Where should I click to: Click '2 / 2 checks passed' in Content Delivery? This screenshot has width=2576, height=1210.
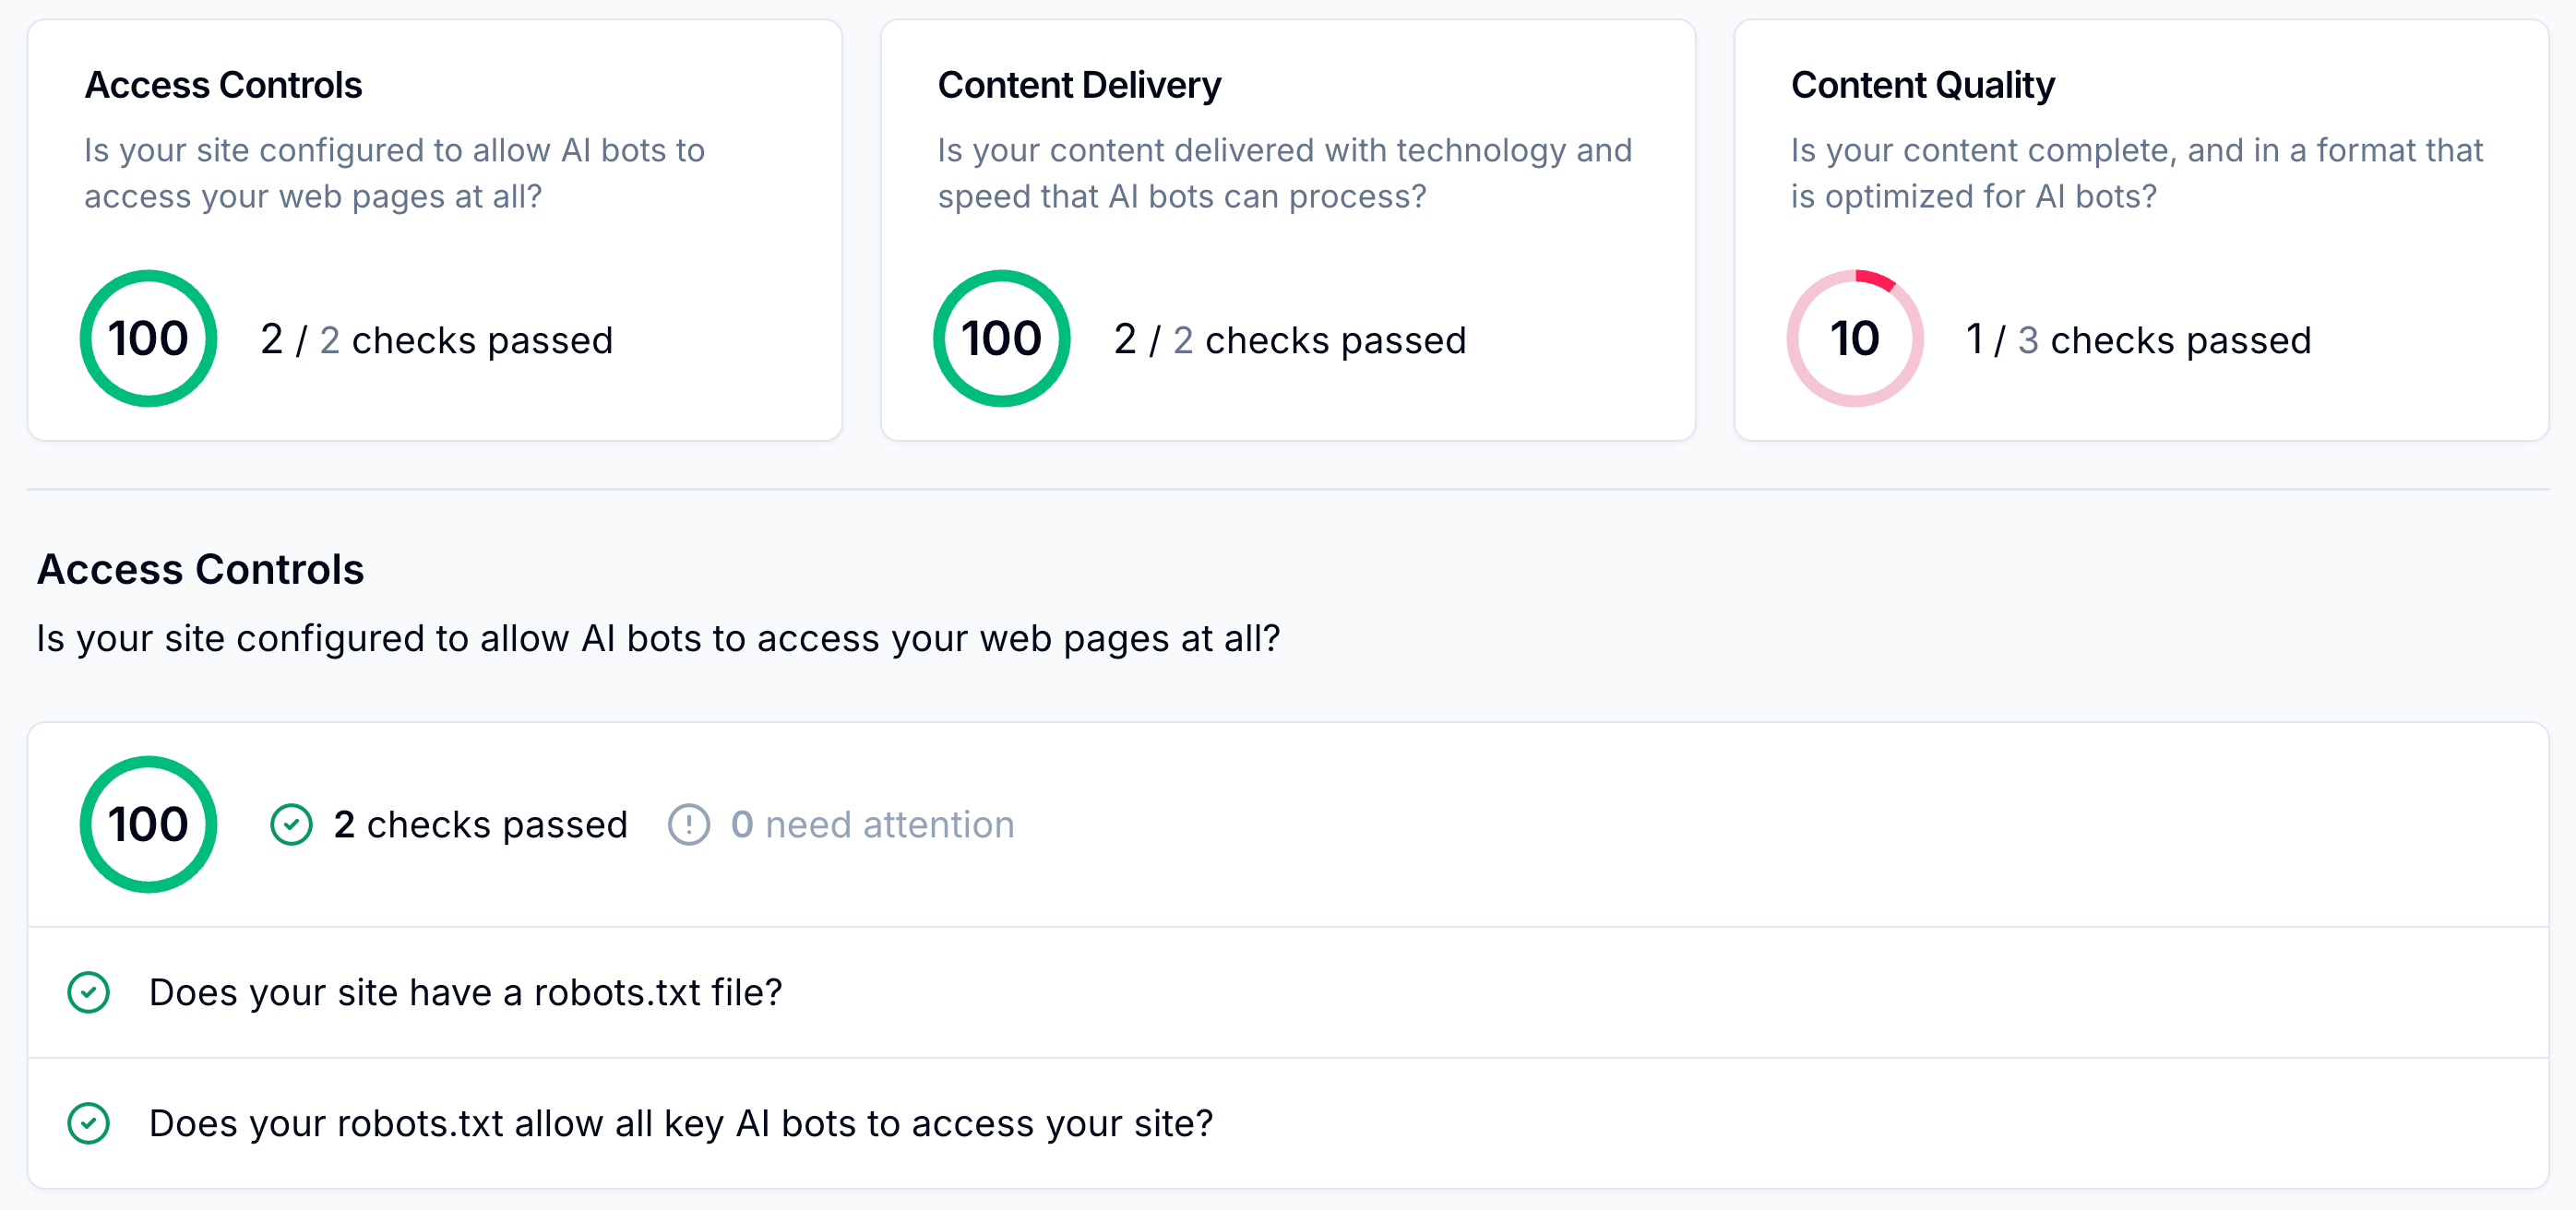(x=1289, y=340)
